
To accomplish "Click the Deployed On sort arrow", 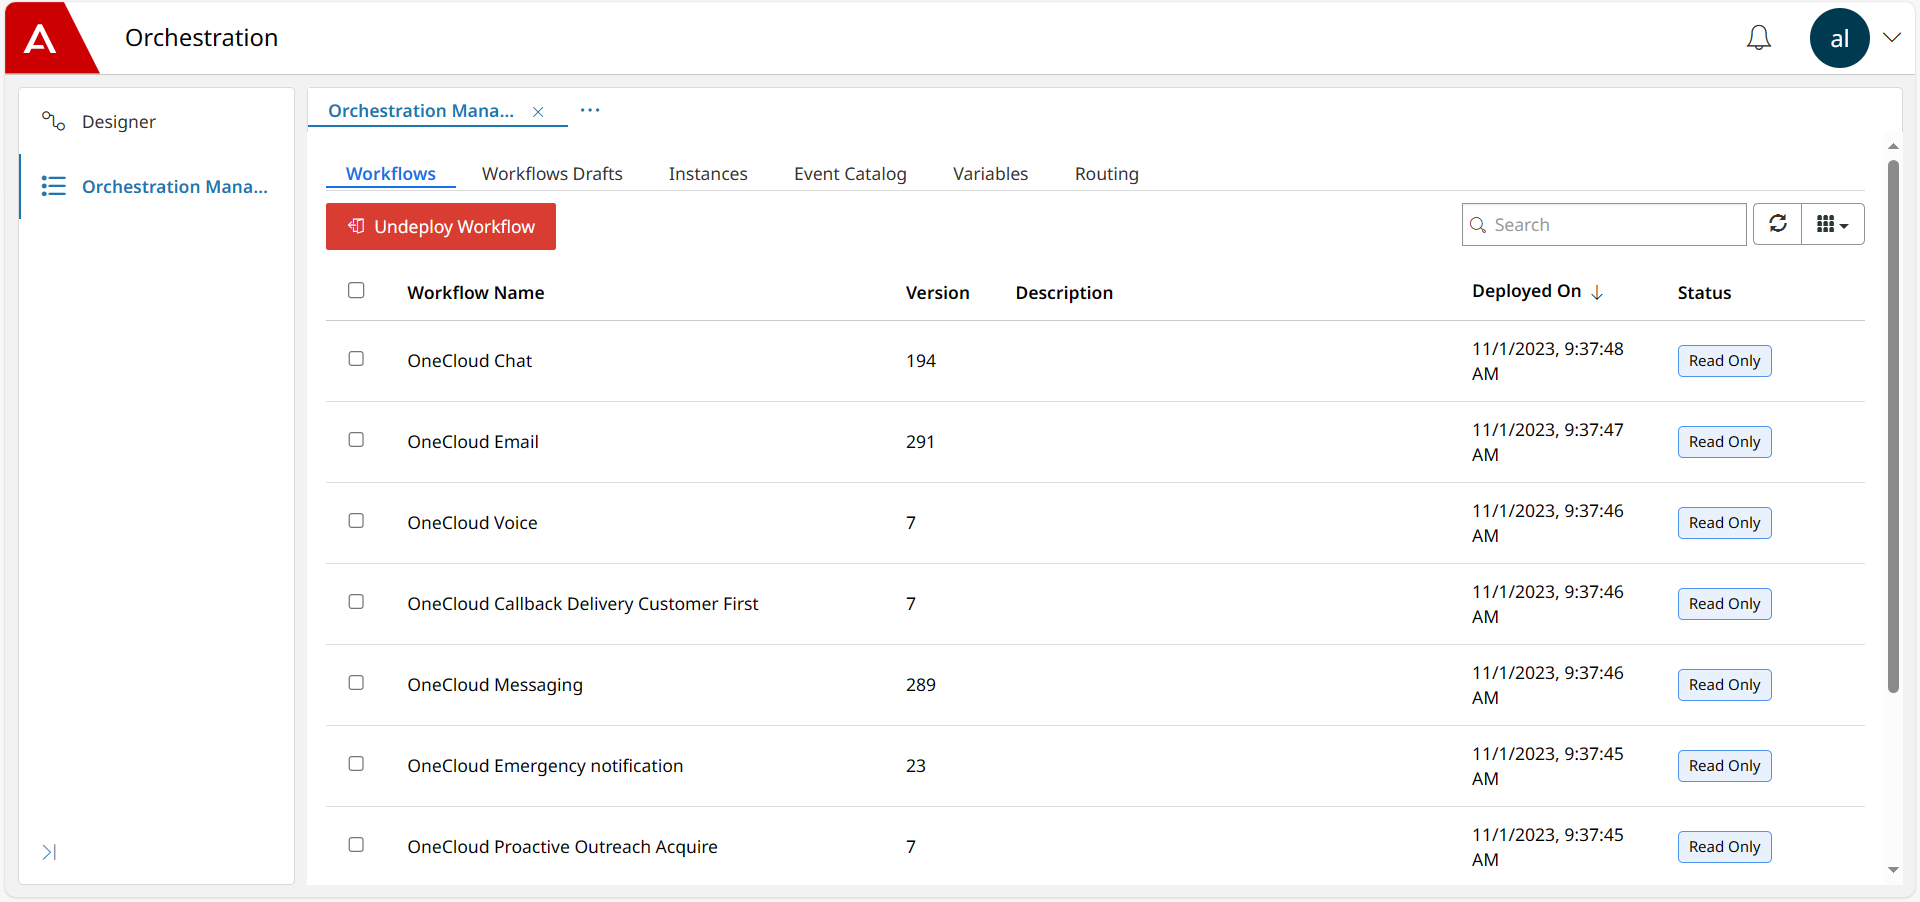I will coord(1597,292).
